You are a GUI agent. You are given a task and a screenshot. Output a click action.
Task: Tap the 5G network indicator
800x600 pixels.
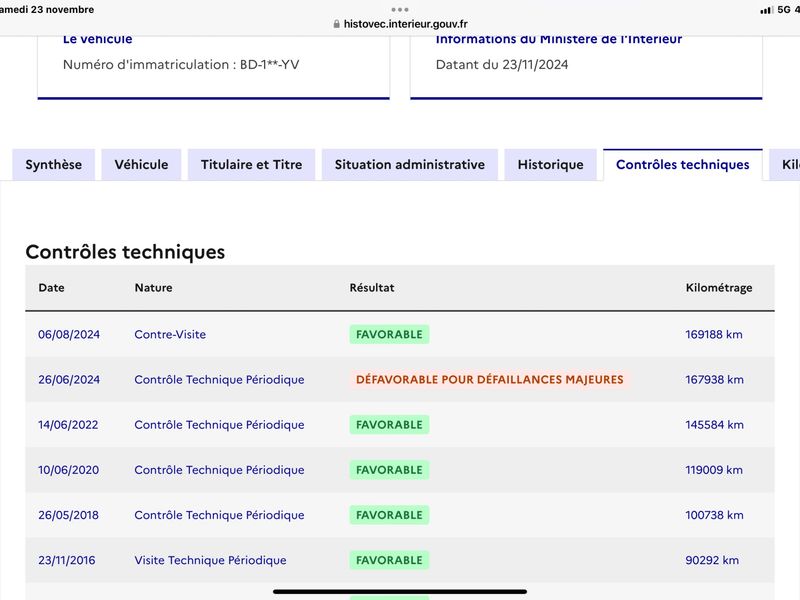pyautogui.click(x=784, y=10)
